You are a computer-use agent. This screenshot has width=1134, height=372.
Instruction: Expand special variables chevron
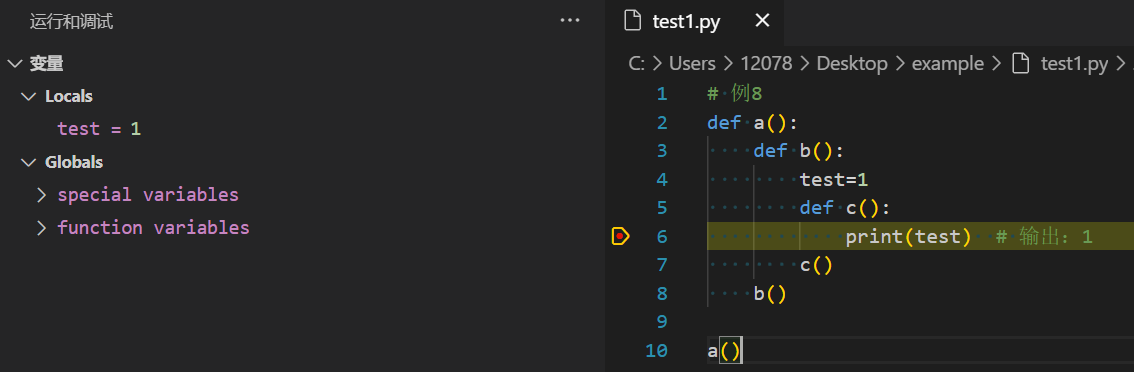tap(42, 195)
